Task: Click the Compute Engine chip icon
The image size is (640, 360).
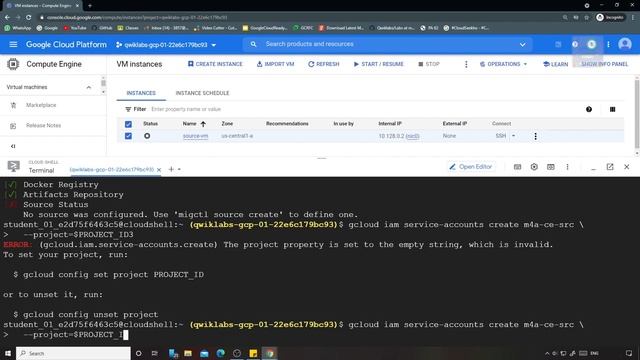Action: coord(13,64)
